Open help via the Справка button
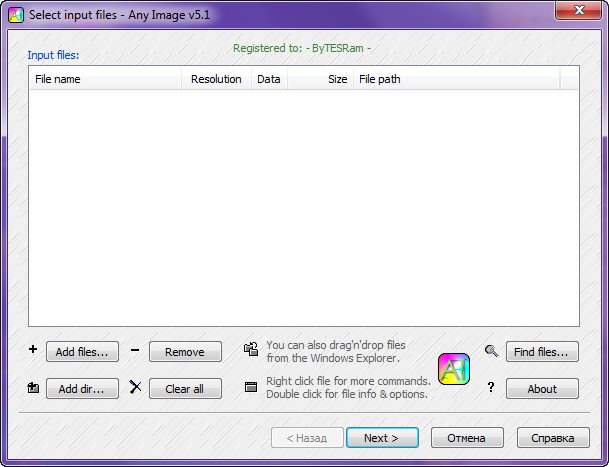The image size is (609, 467). click(x=553, y=438)
